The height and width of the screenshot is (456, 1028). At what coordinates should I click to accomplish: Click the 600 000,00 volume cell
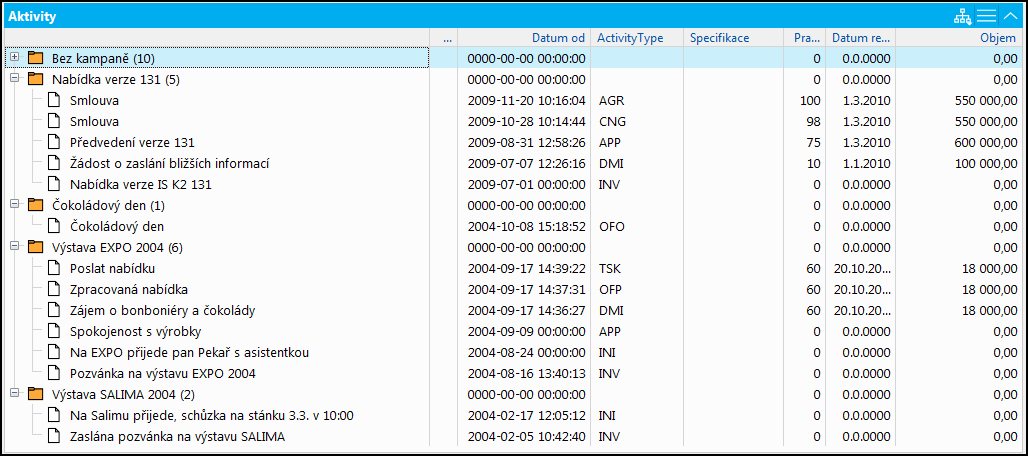click(x=959, y=143)
